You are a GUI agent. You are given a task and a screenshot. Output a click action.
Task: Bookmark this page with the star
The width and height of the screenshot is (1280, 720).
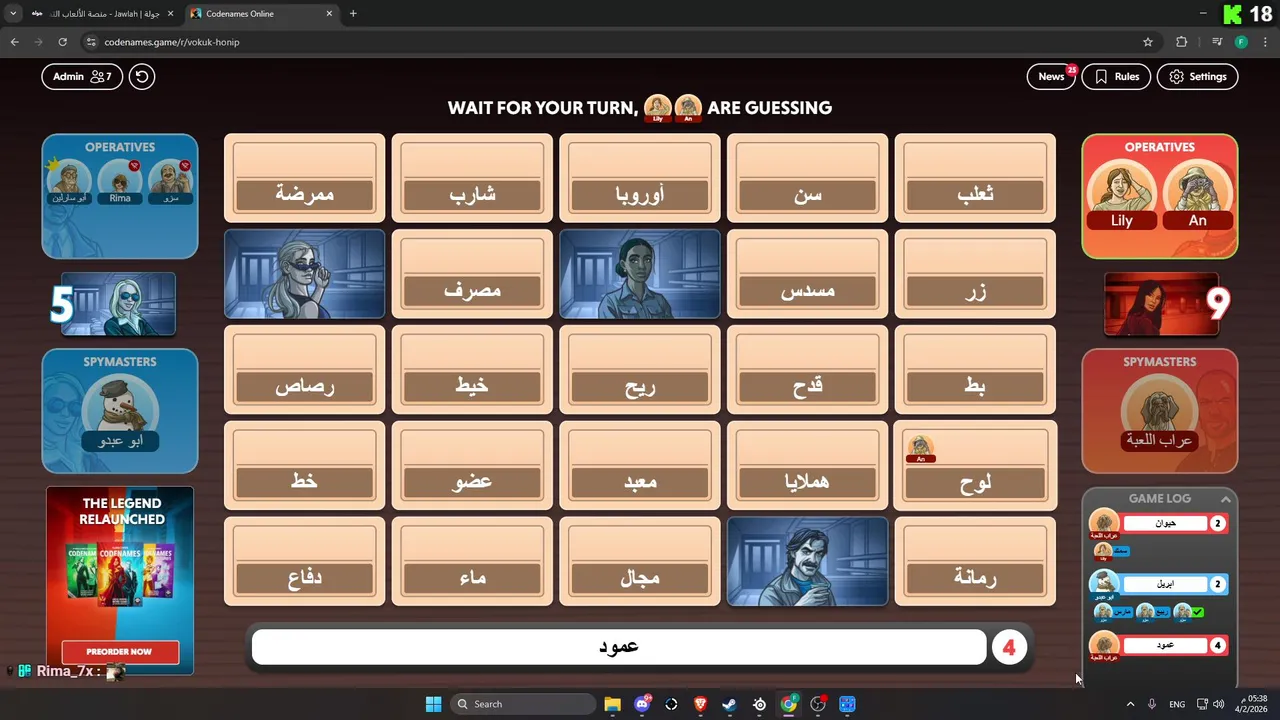[x=1148, y=42]
